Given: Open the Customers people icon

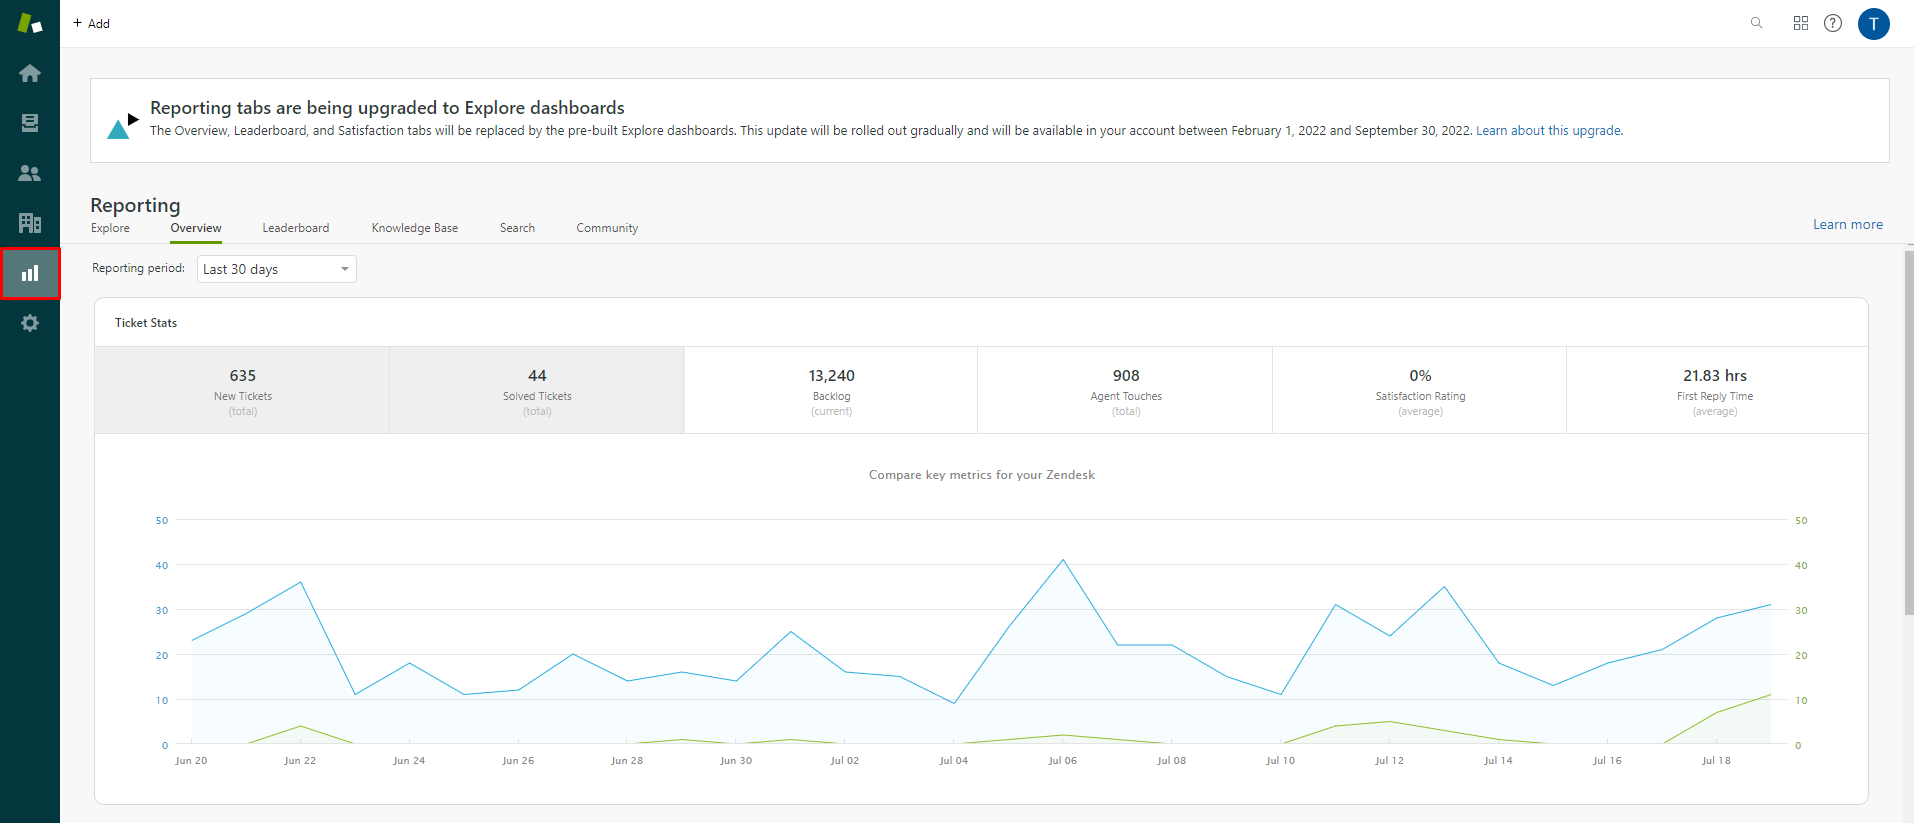Looking at the screenshot, I should [30, 173].
